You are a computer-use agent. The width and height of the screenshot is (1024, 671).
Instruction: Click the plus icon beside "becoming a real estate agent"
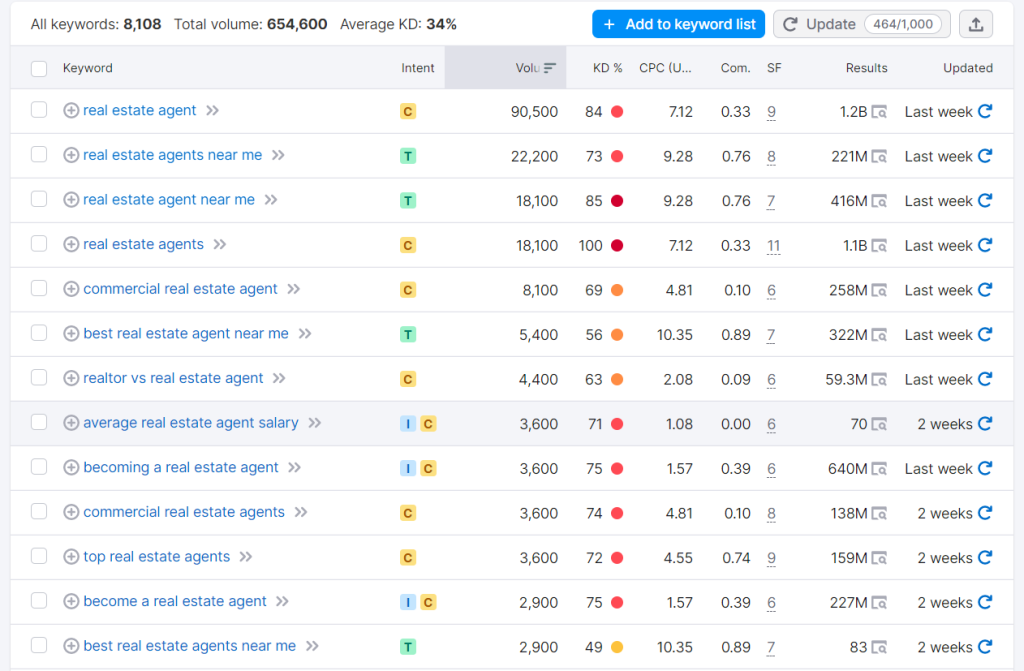(x=71, y=467)
